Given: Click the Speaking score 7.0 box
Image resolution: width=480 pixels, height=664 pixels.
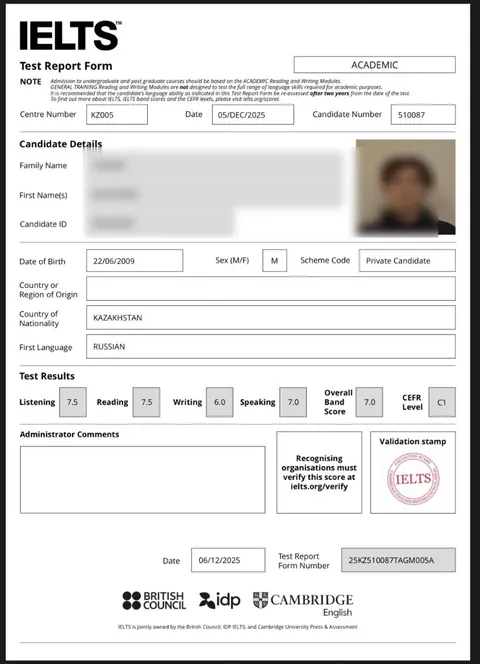Looking at the screenshot, I should click(x=293, y=402).
